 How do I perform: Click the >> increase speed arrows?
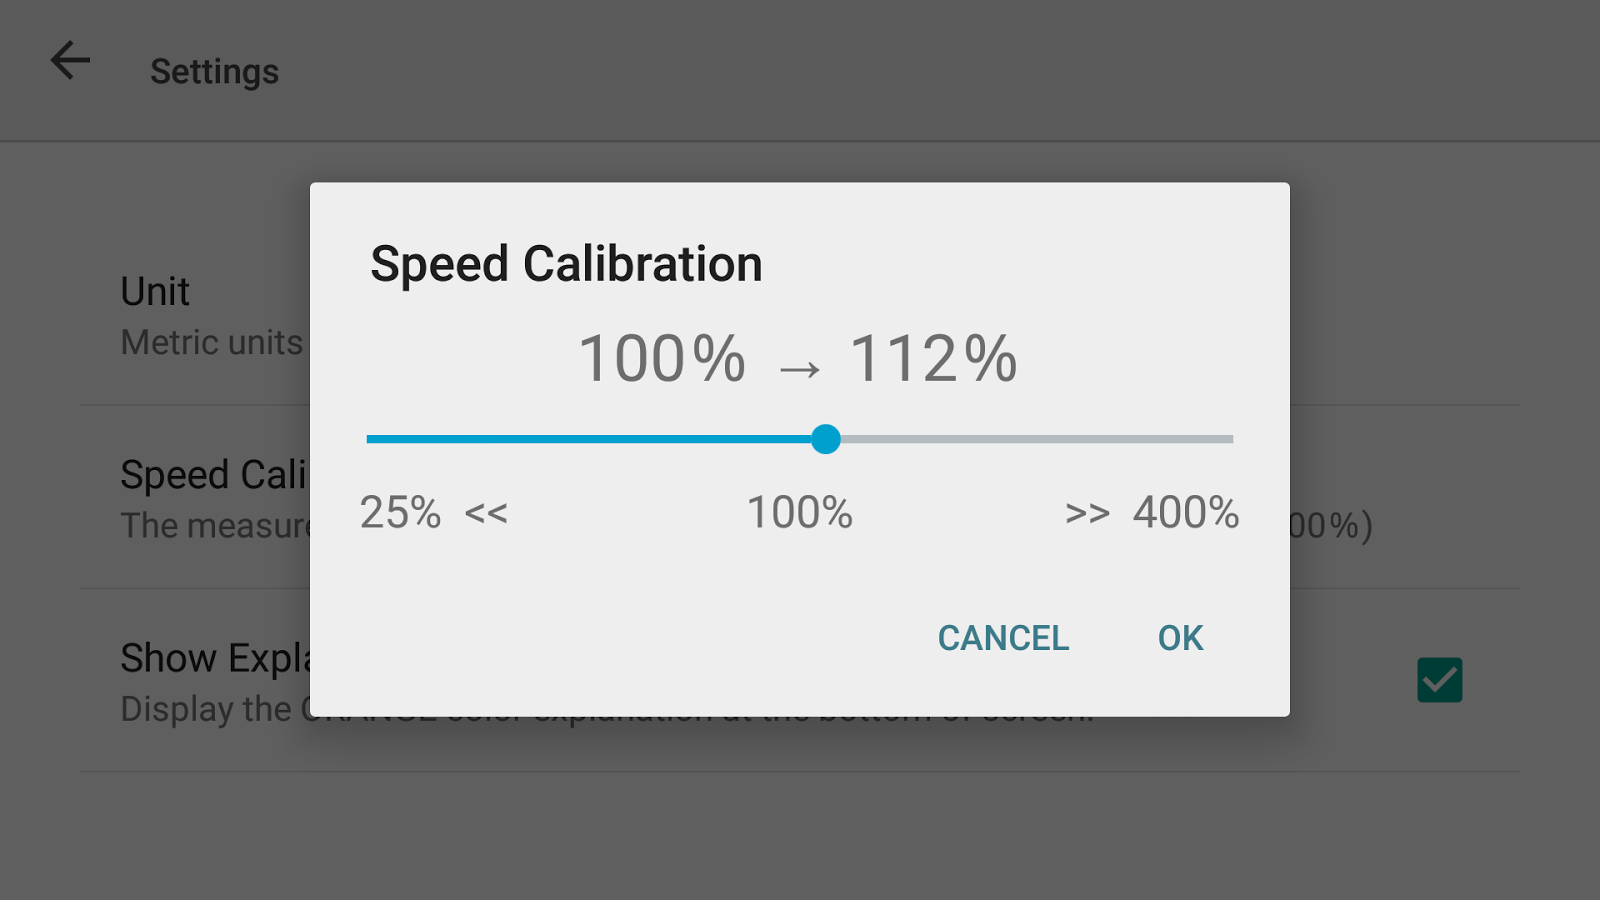1087,514
